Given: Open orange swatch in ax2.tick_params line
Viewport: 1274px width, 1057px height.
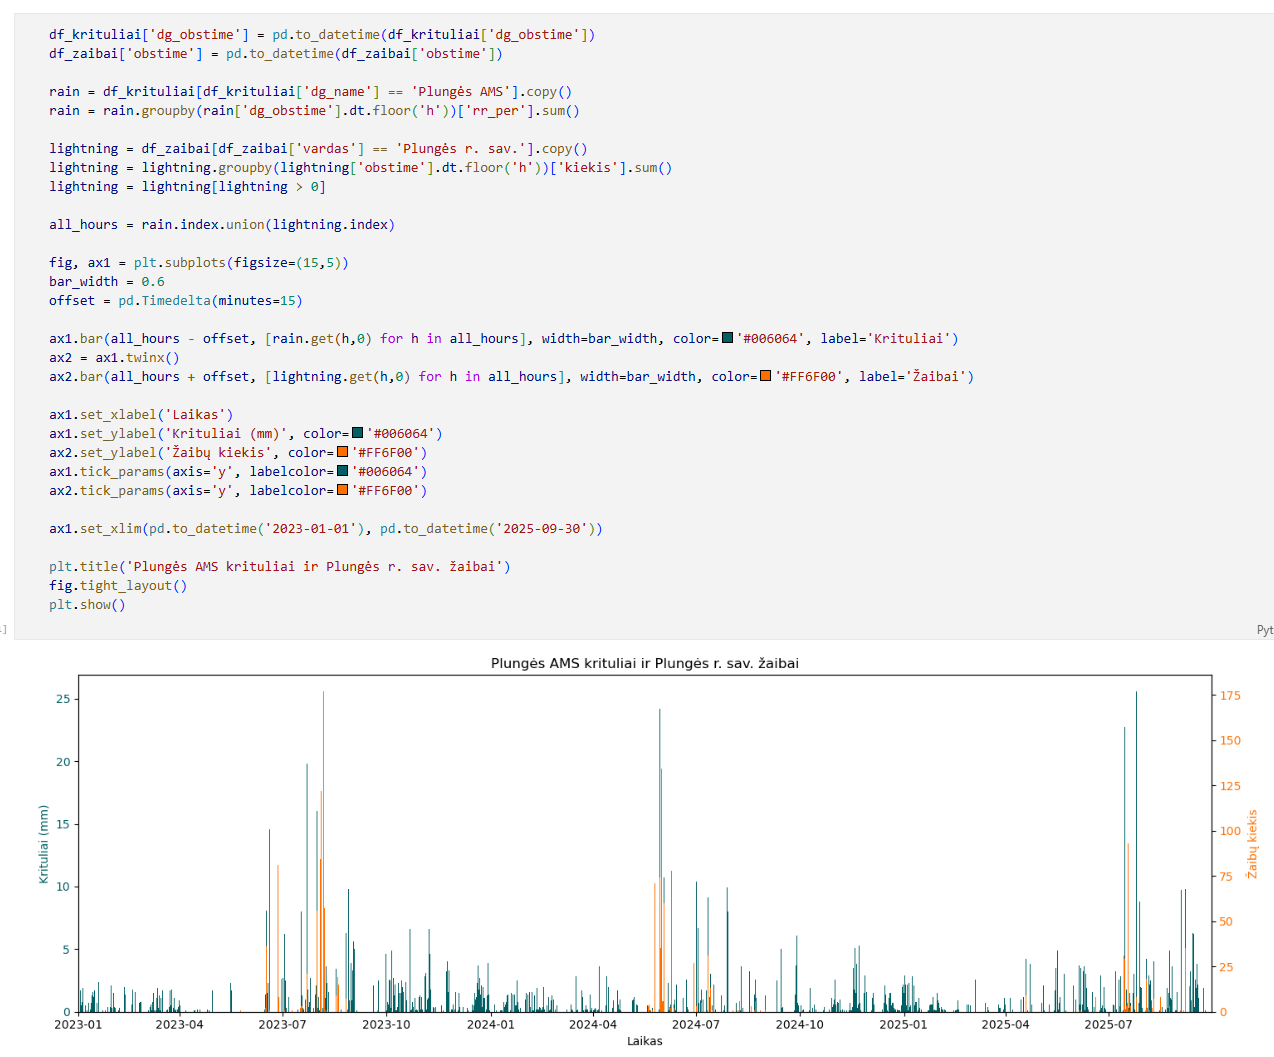Looking at the screenshot, I should pyautogui.click(x=342, y=491).
